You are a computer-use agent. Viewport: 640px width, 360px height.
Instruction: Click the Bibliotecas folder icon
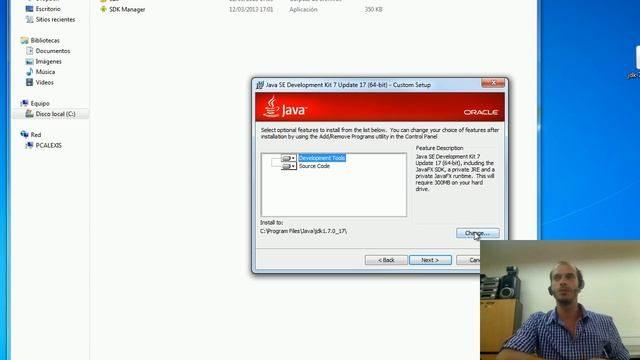(x=24, y=40)
